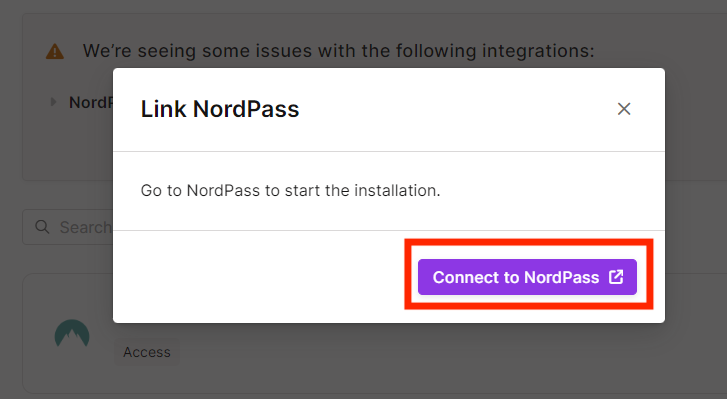The image size is (727, 399).
Task: Click the Access tag label
Action: 147,352
